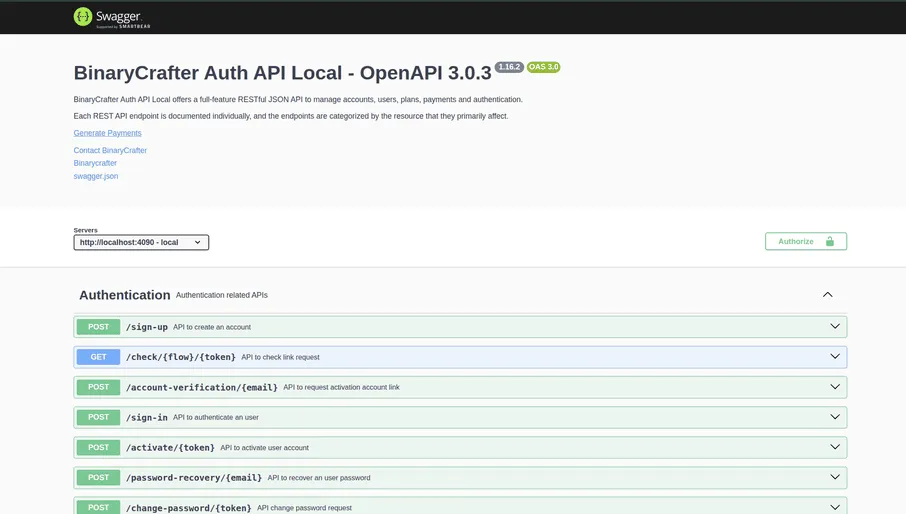Viewport: 906px width, 514px height.
Task: Click POST badge for /change-password/{token}
Action: click(98, 507)
